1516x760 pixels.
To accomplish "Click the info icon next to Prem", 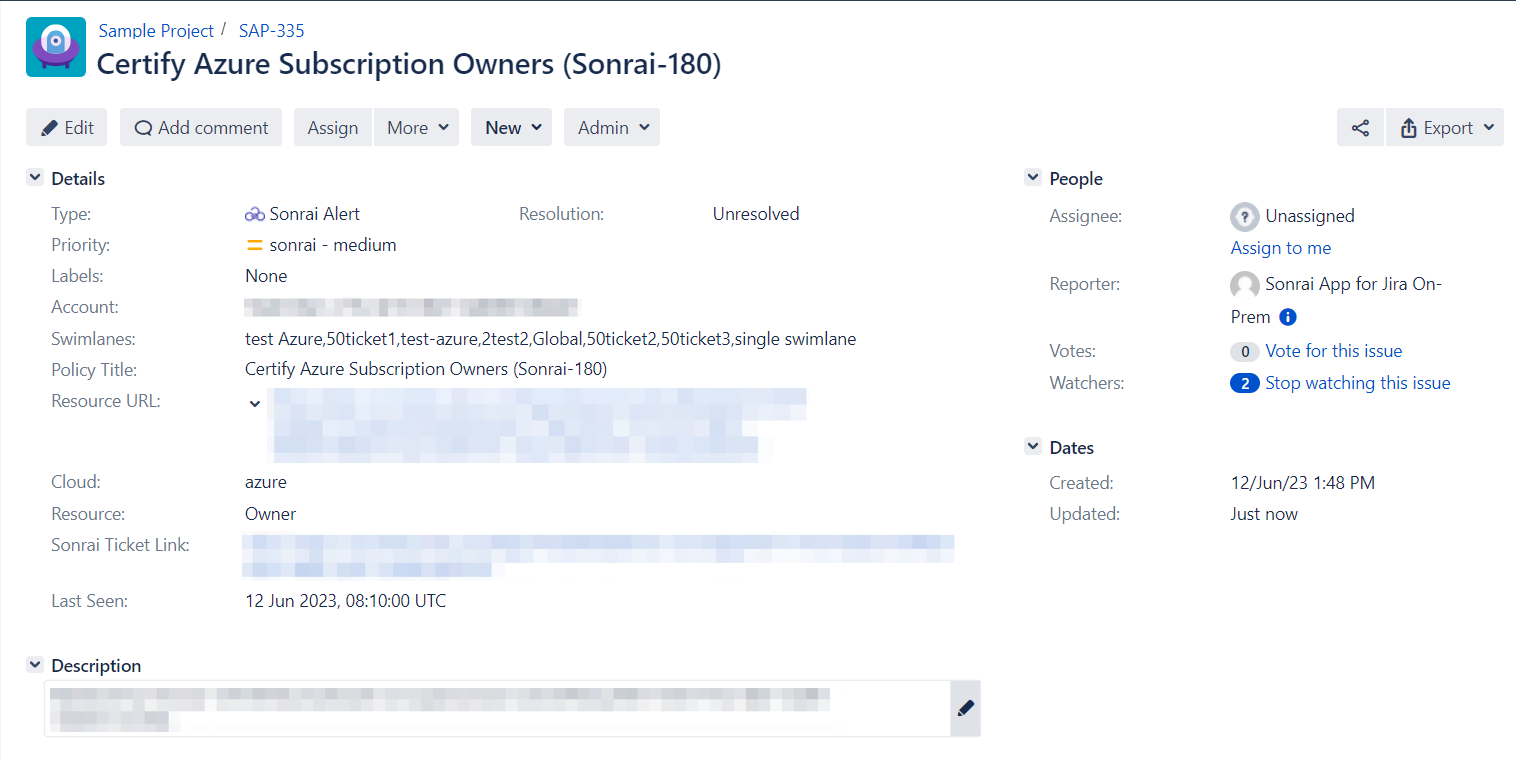I will [x=1288, y=317].
